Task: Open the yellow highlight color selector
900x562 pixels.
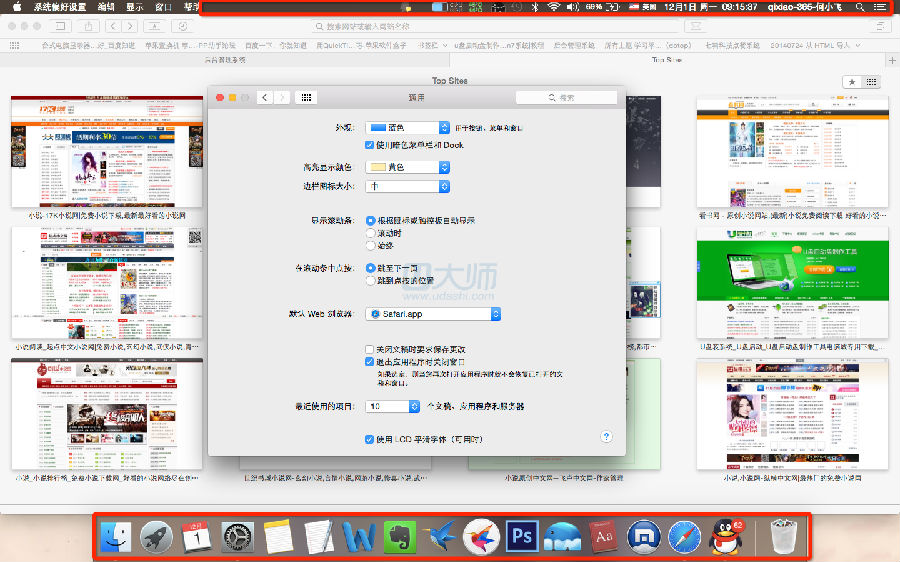Action: coord(408,167)
